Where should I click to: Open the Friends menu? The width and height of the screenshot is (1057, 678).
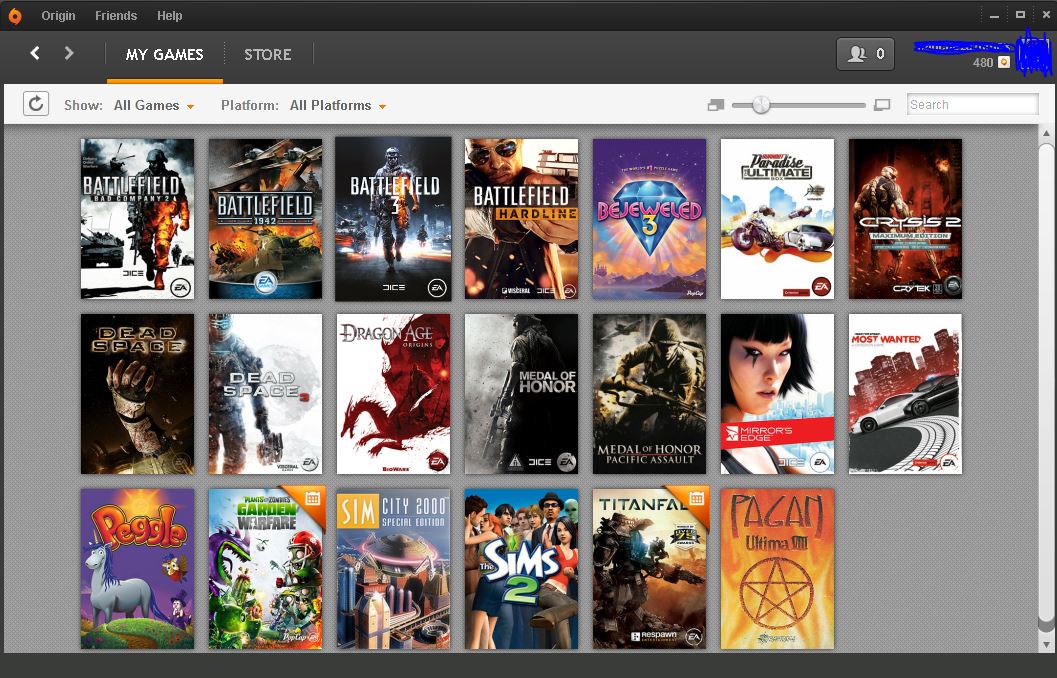click(x=116, y=16)
